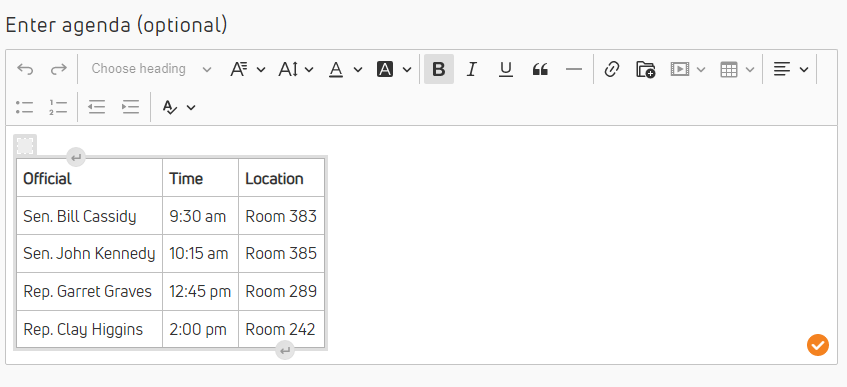
Task: Click the 12:45 pm cell
Action: click(200, 291)
